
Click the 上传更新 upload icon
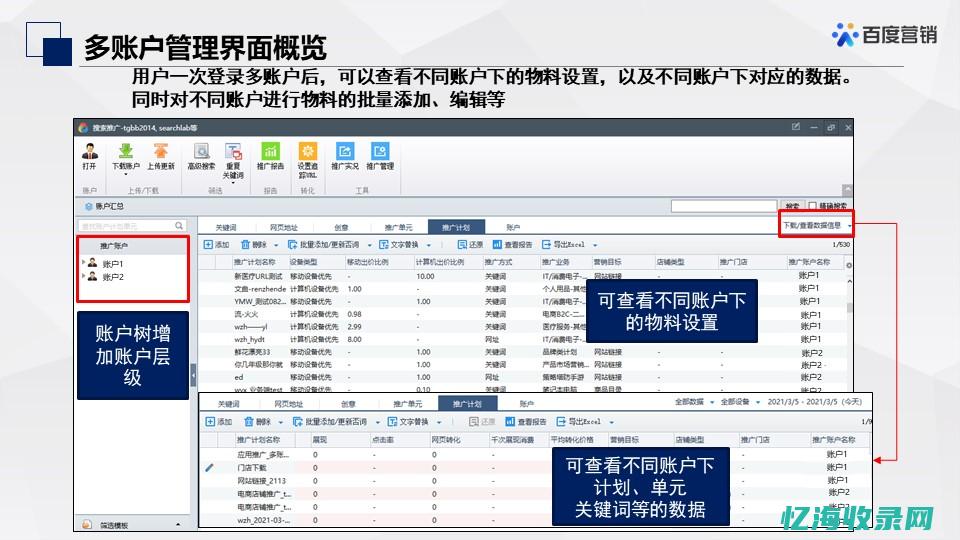[161, 153]
